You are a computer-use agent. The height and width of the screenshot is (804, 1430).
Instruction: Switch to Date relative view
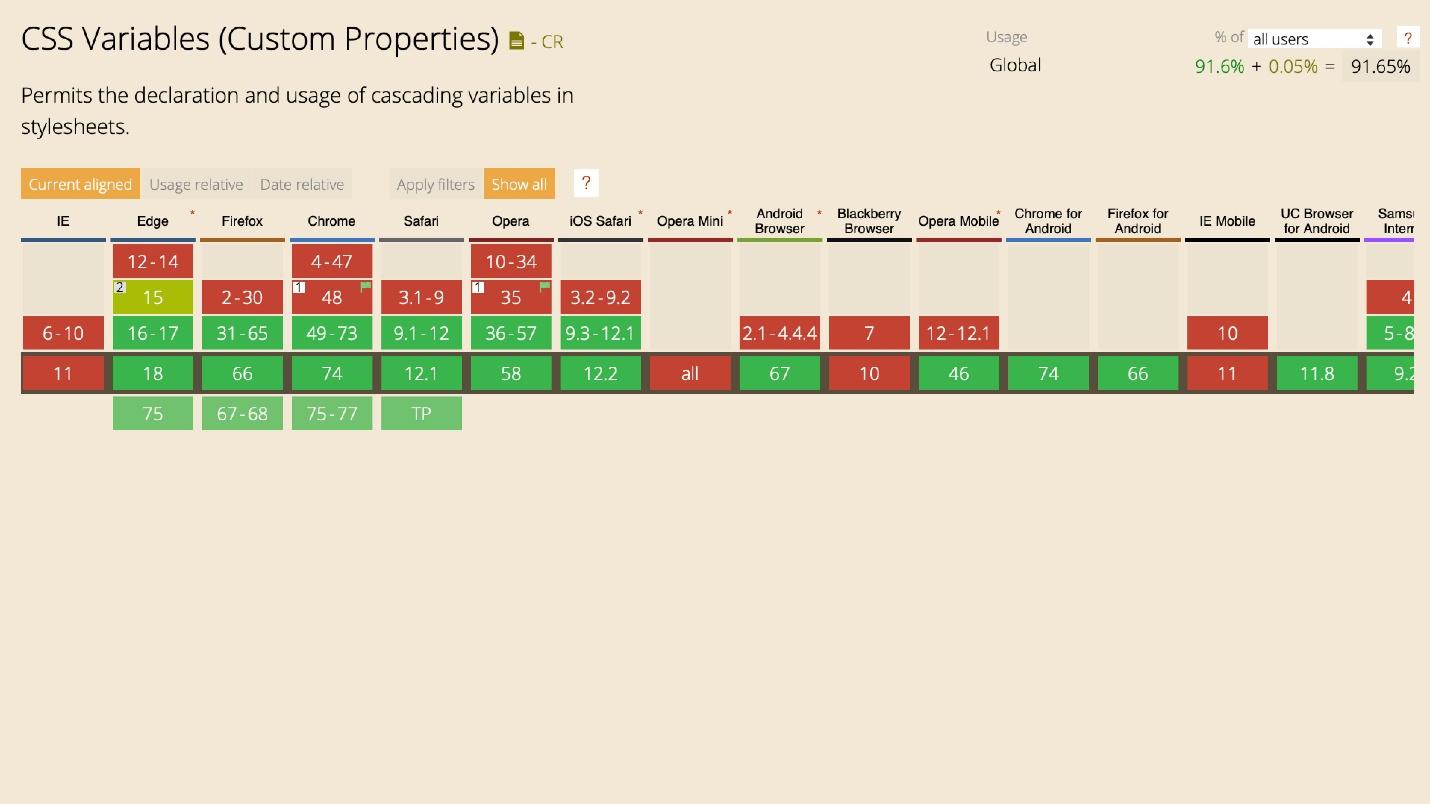click(x=302, y=184)
